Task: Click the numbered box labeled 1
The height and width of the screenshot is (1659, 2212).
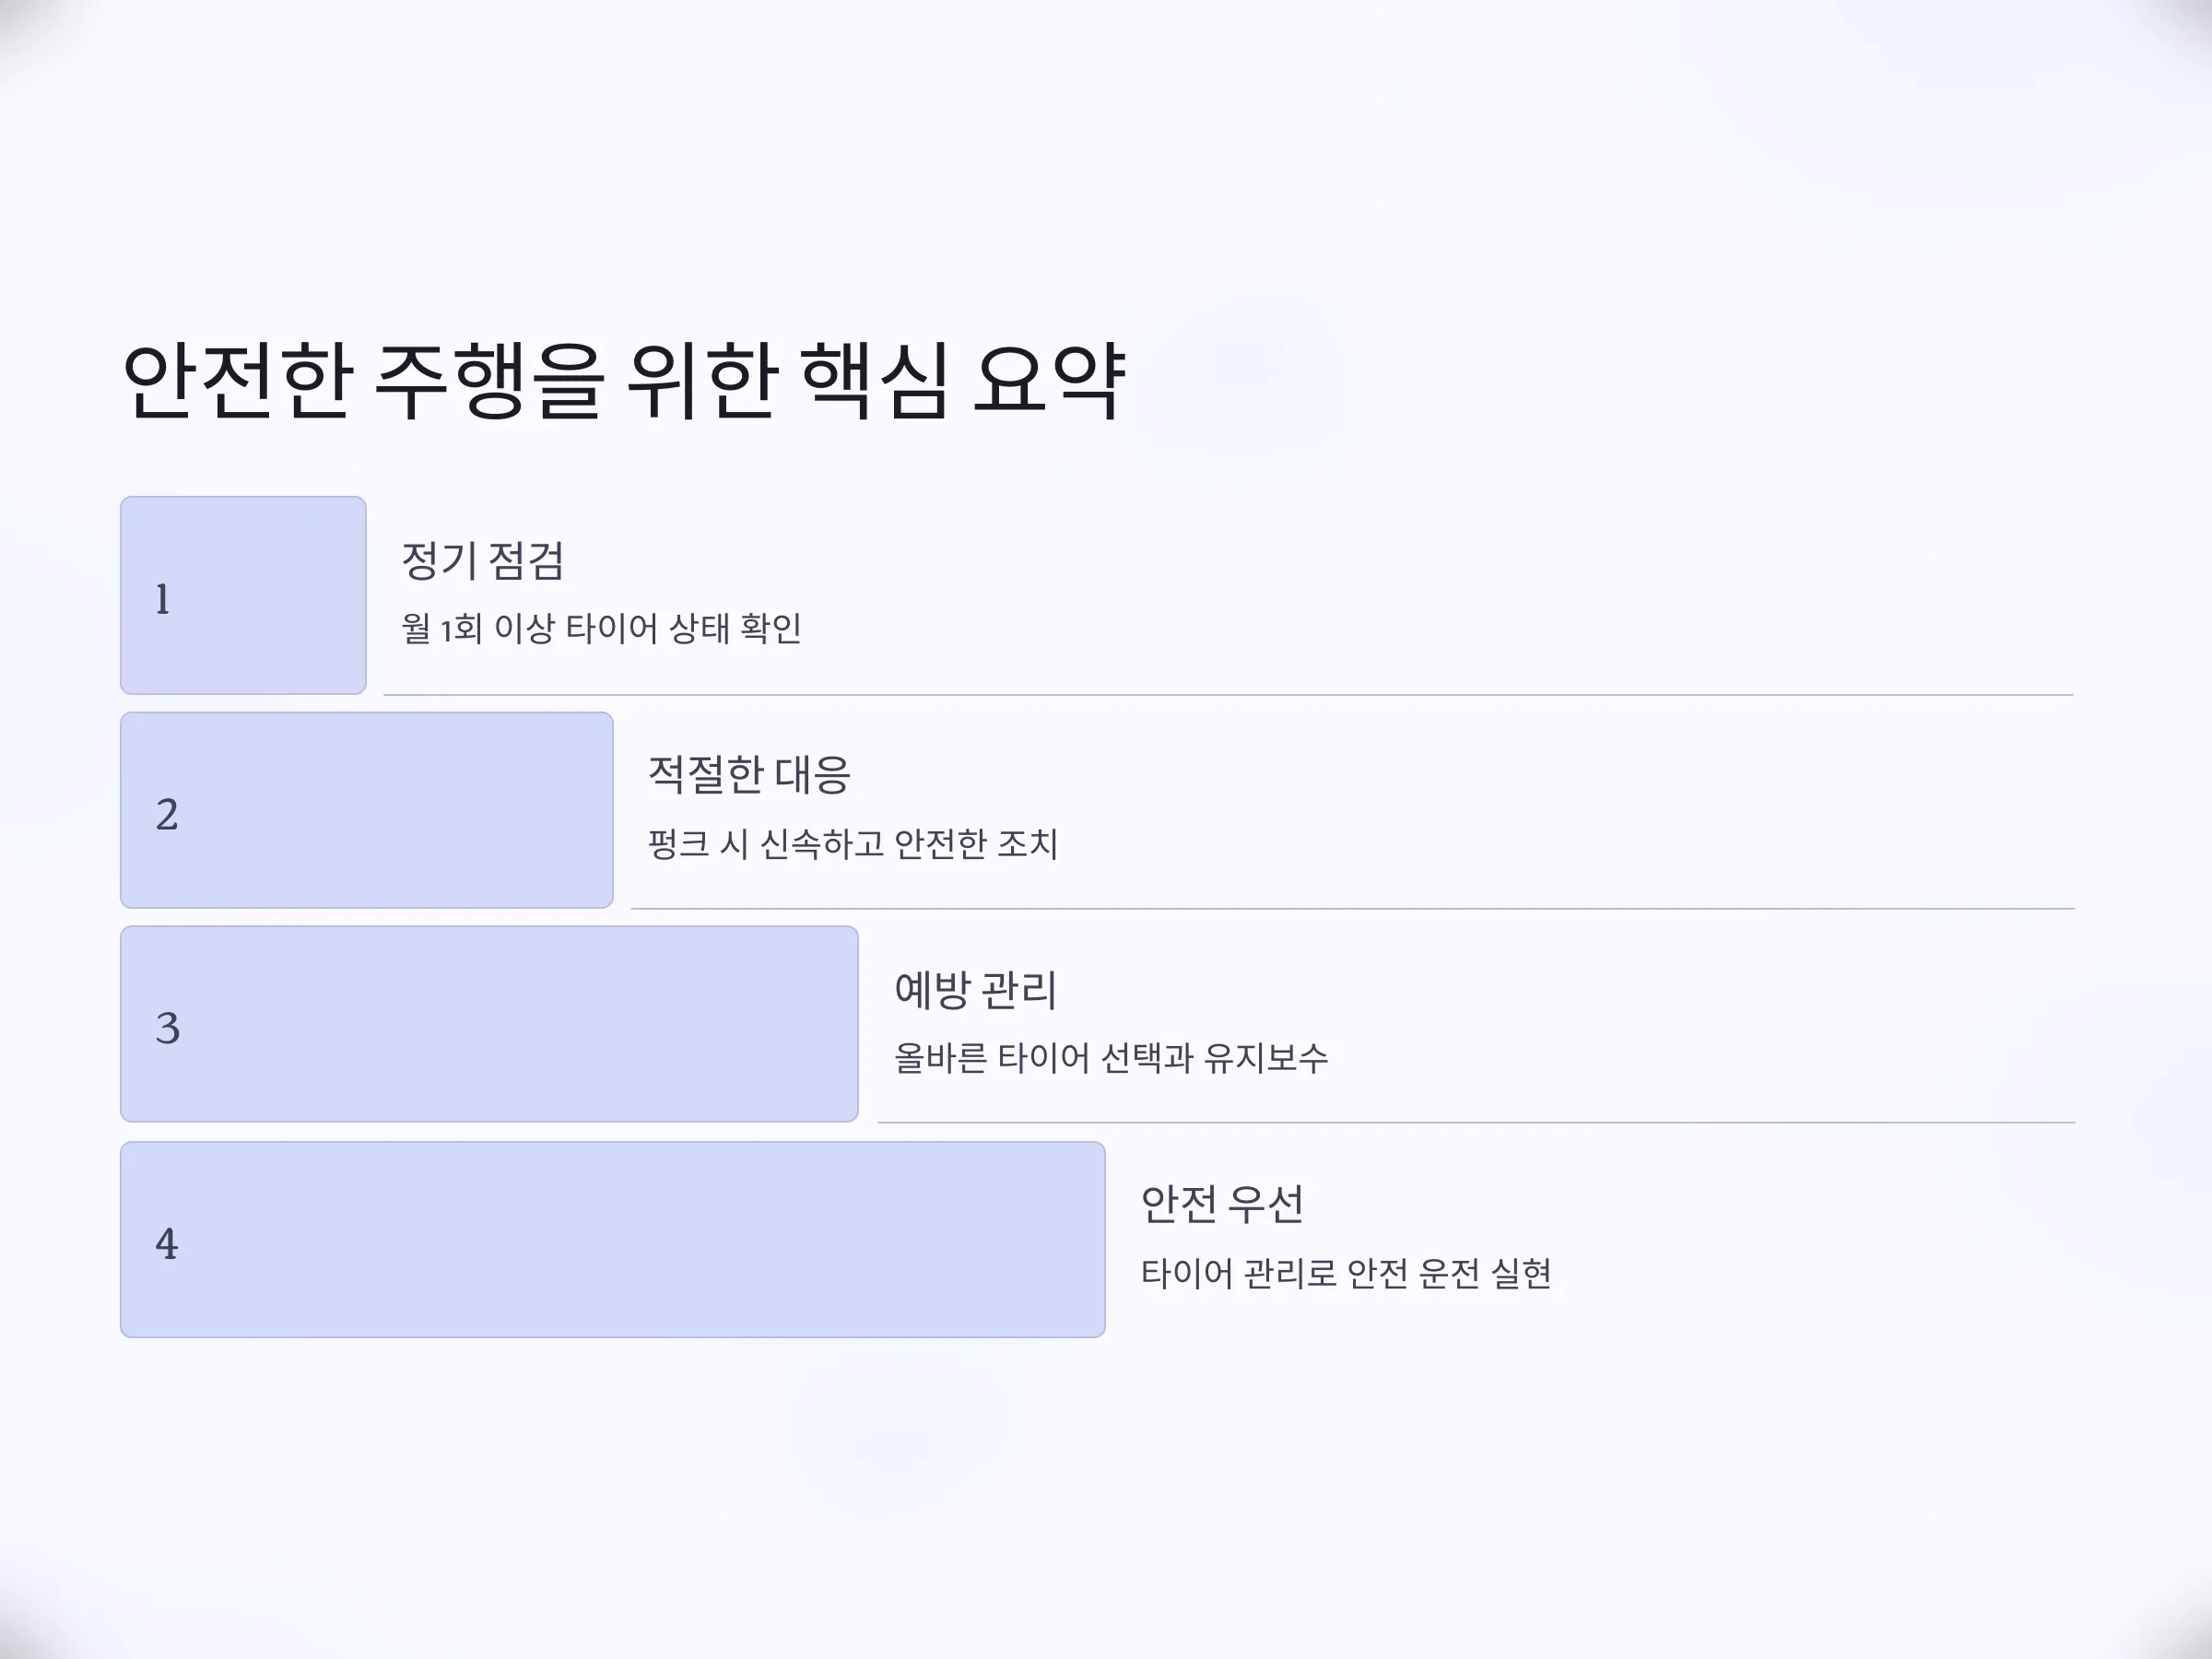Action: pyautogui.click(x=243, y=595)
